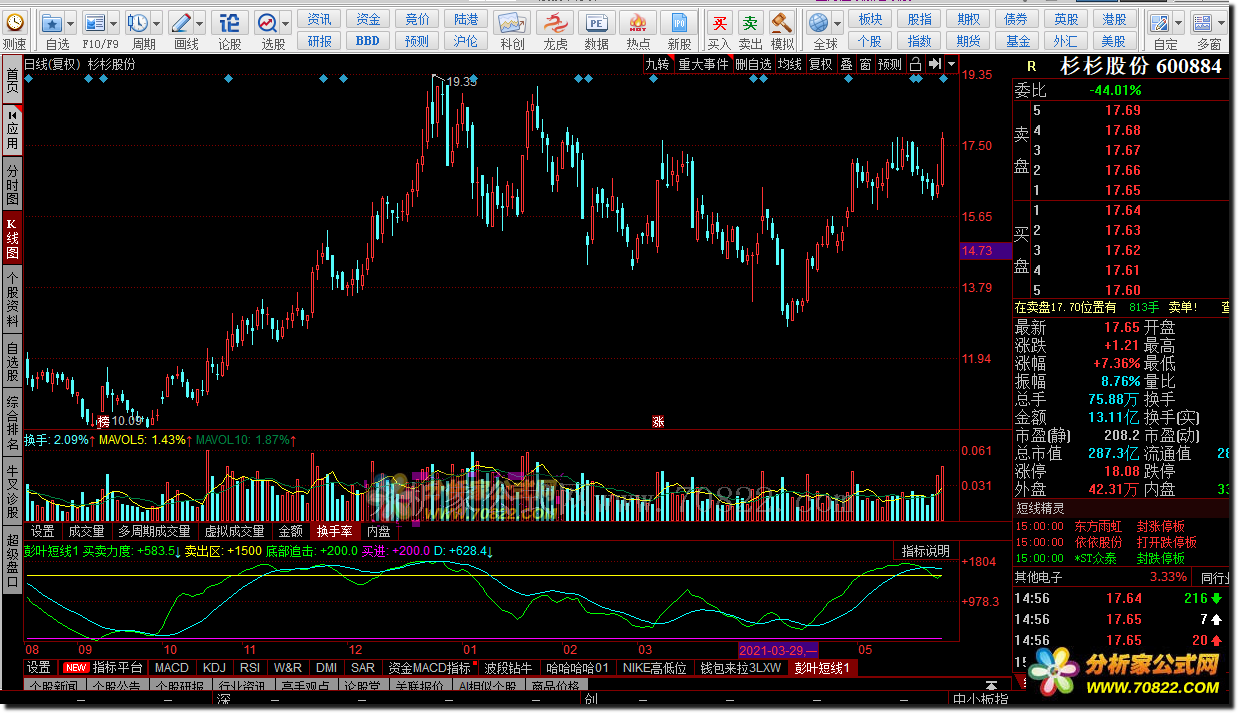Select the 个股资料 sidebar tab
The width and height of the screenshot is (1239, 713).
coord(12,300)
